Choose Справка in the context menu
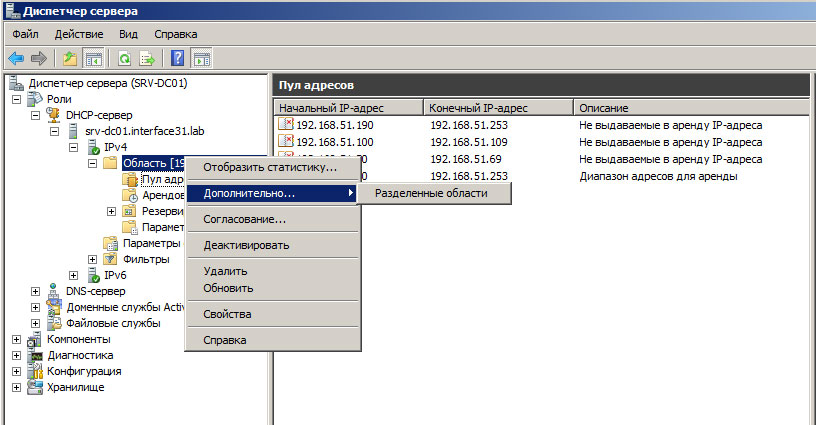 click(273, 340)
